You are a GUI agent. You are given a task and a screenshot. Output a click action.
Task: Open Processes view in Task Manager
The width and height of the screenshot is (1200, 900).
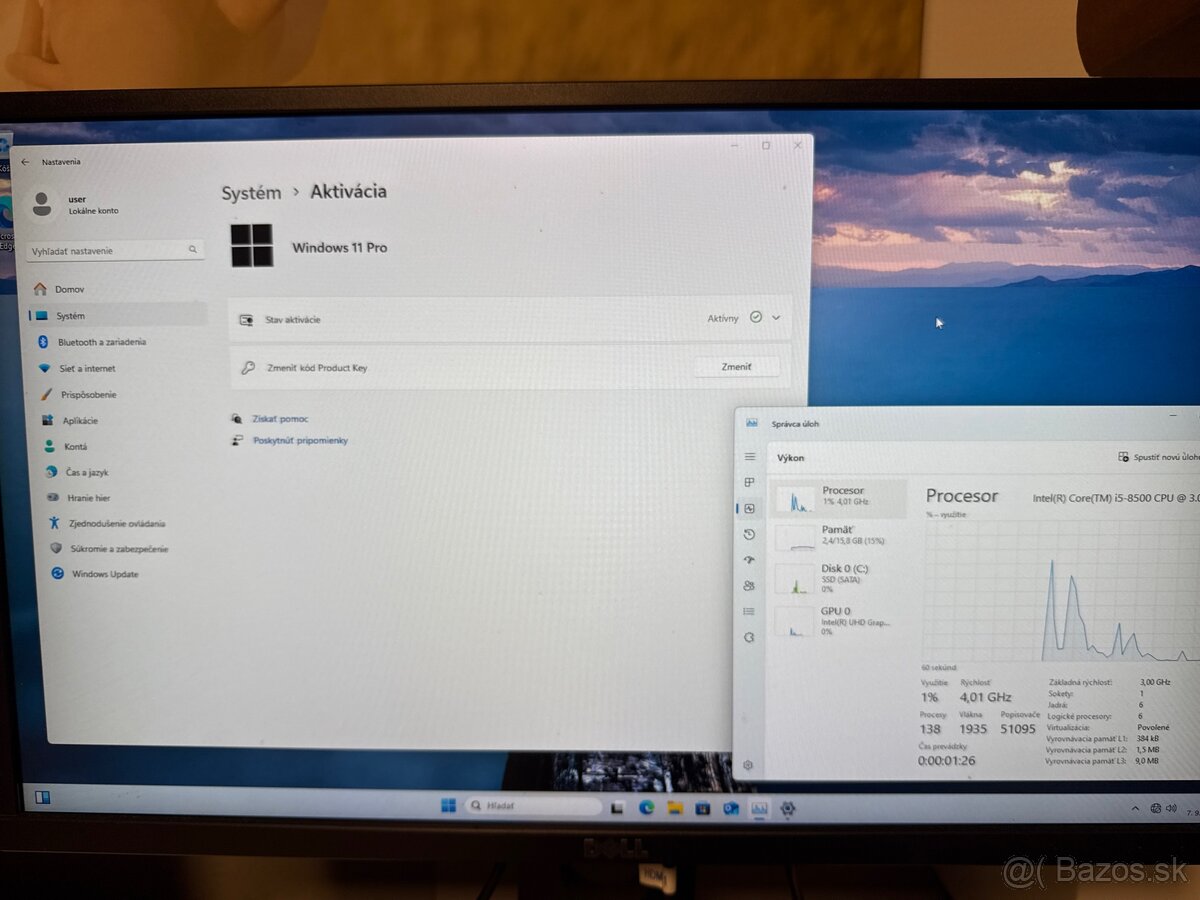point(750,482)
